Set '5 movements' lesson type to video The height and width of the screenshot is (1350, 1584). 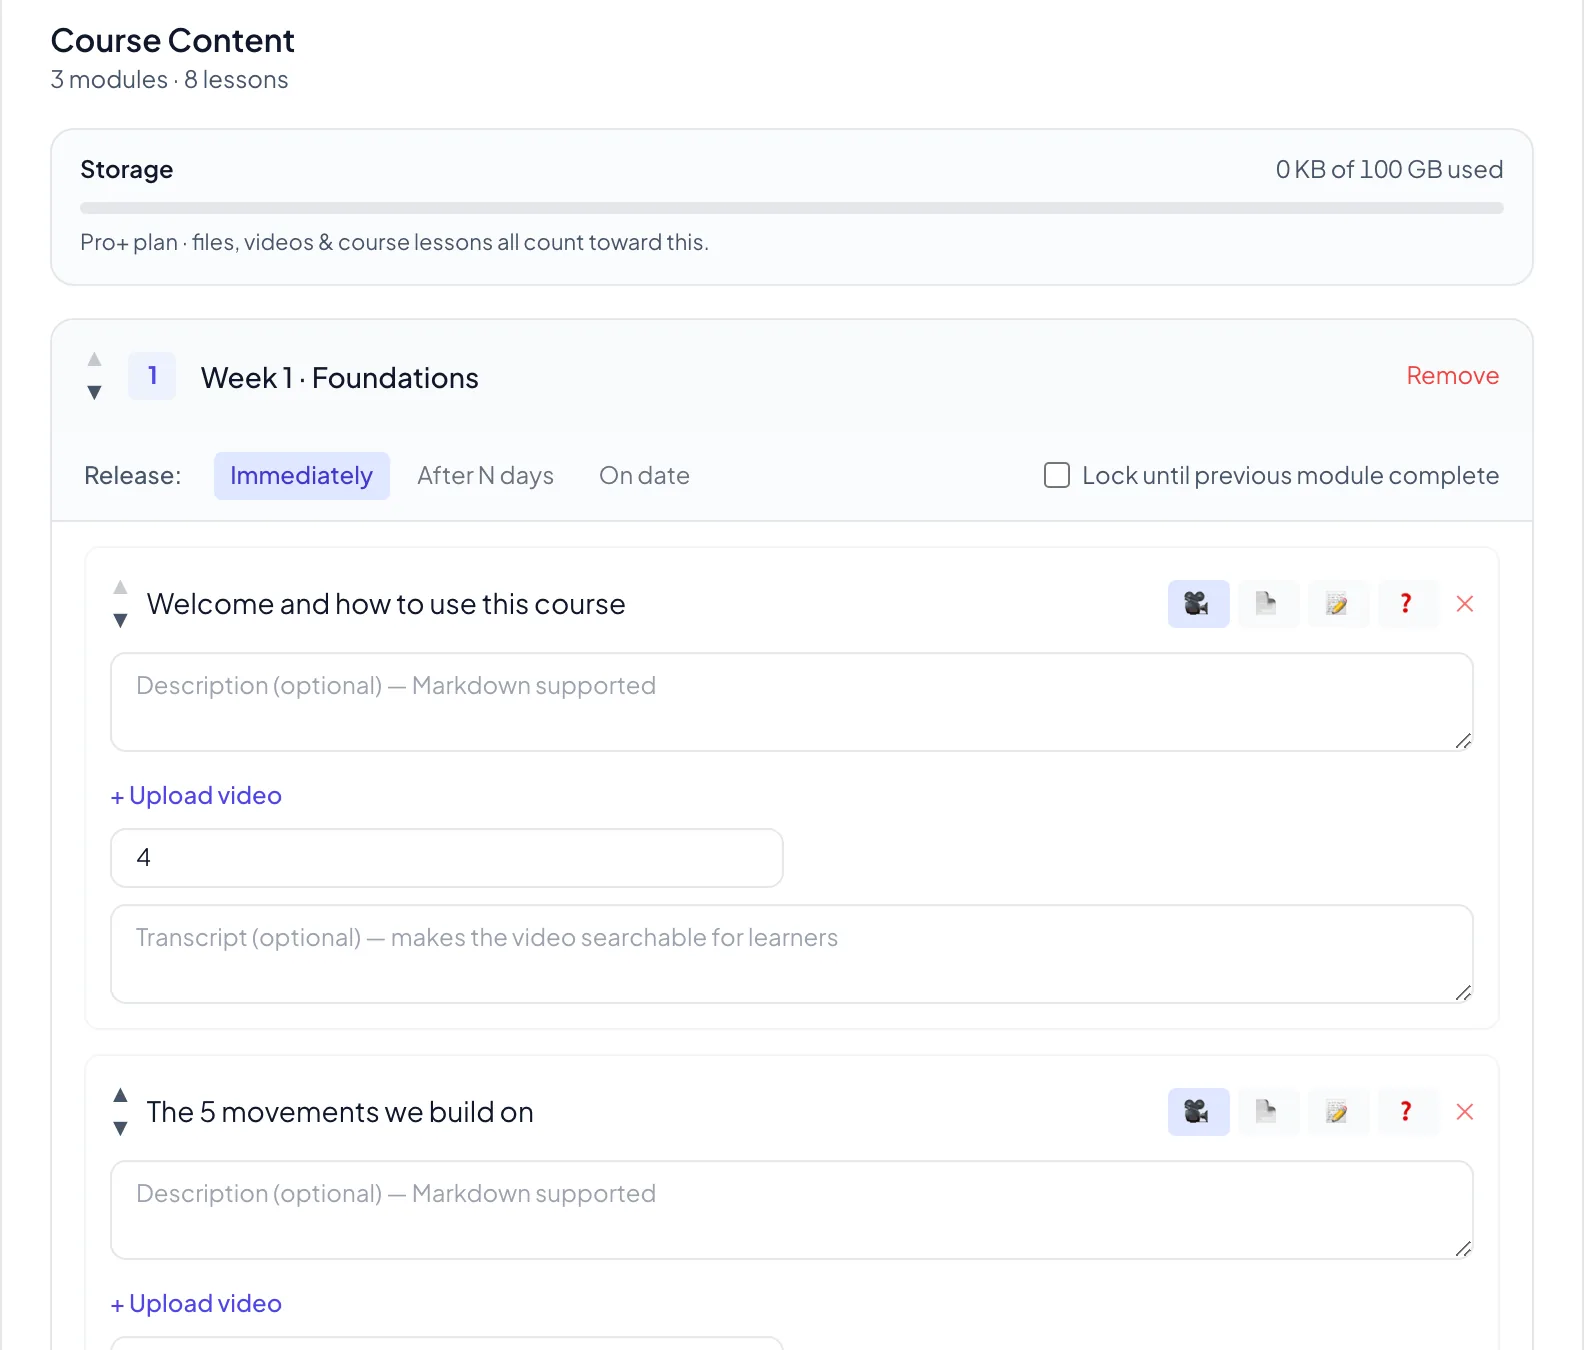1198,1112
